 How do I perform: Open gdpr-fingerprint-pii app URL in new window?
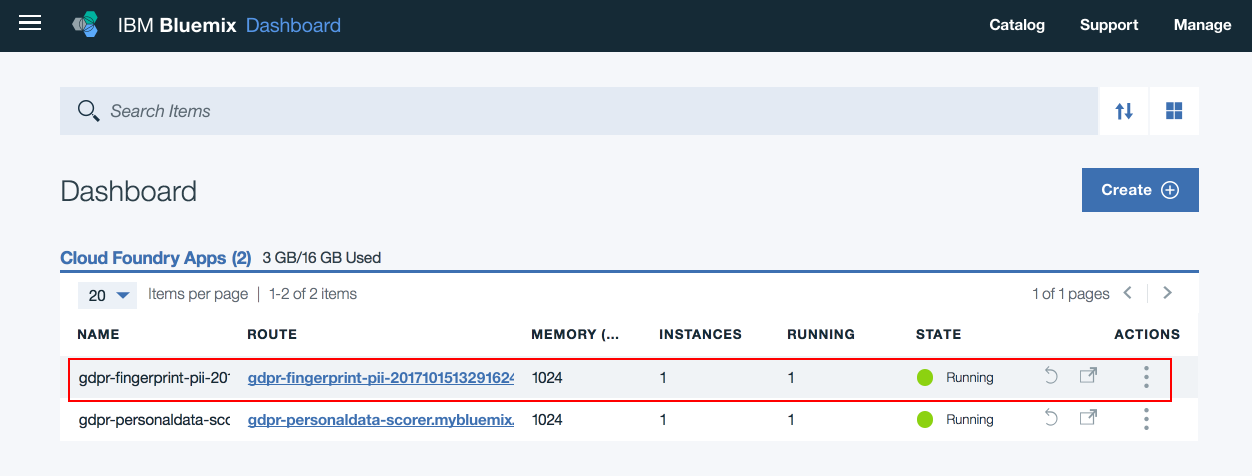(x=1088, y=376)
